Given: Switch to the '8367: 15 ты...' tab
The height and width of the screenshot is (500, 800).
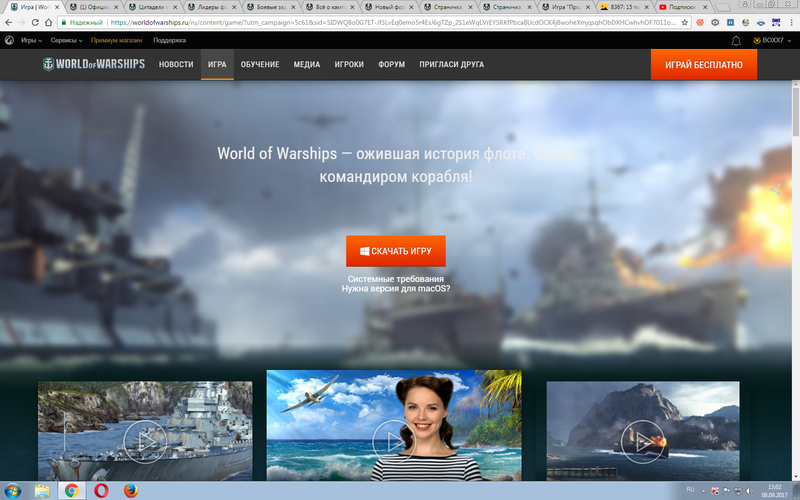Looking at the screenshot, I should (x=626, y=7).
